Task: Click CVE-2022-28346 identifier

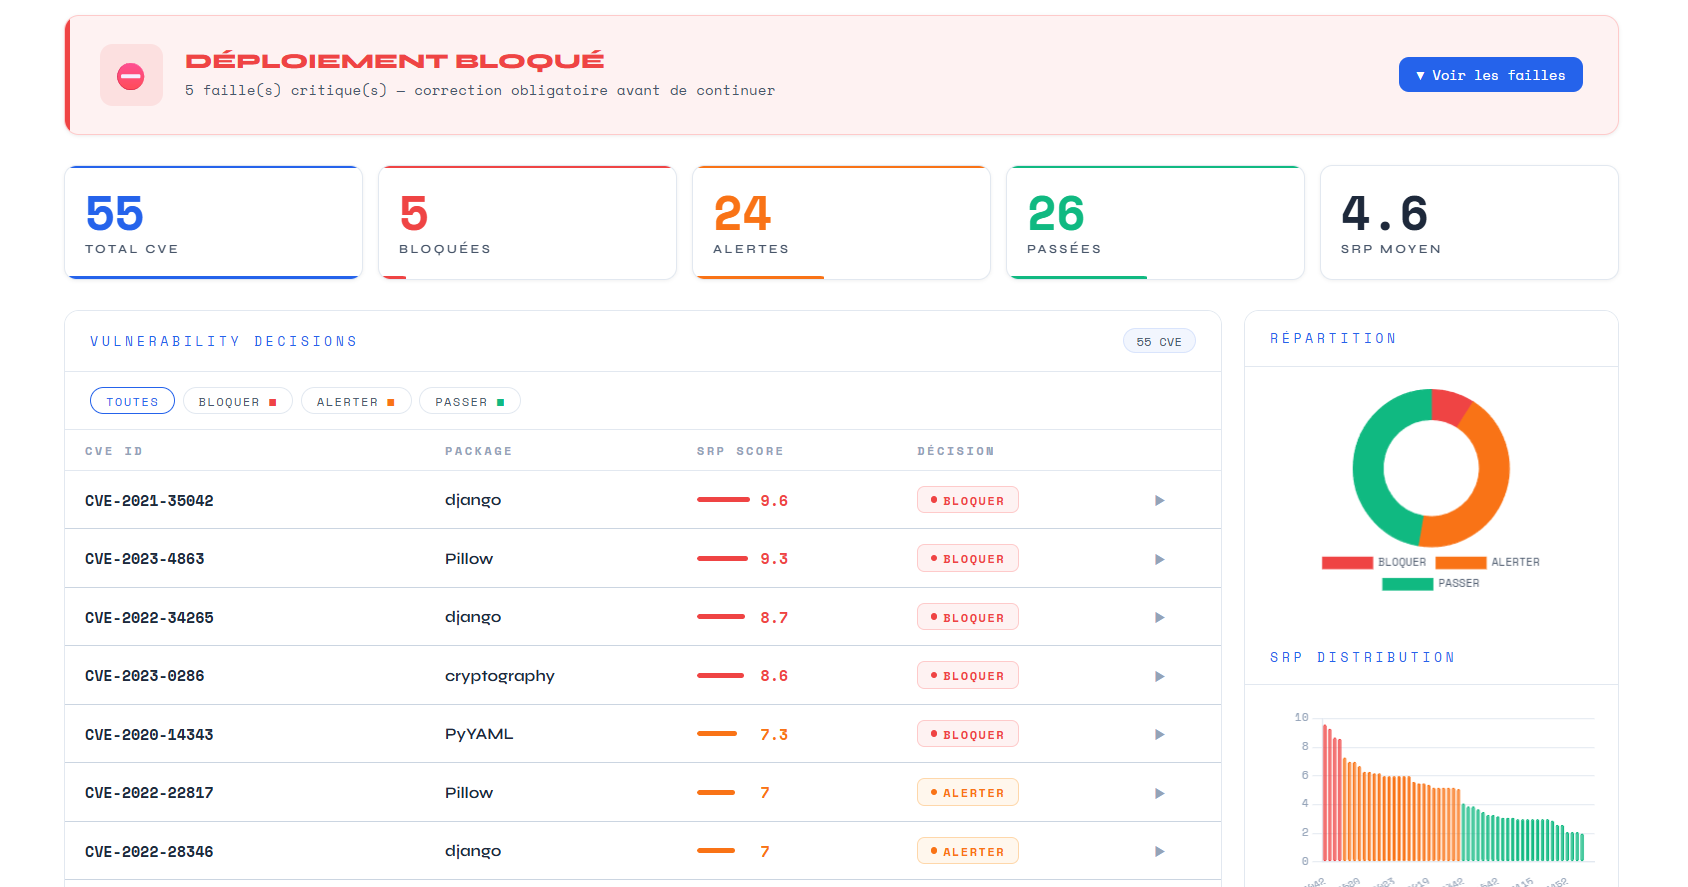Action: [x=149, y=852]
